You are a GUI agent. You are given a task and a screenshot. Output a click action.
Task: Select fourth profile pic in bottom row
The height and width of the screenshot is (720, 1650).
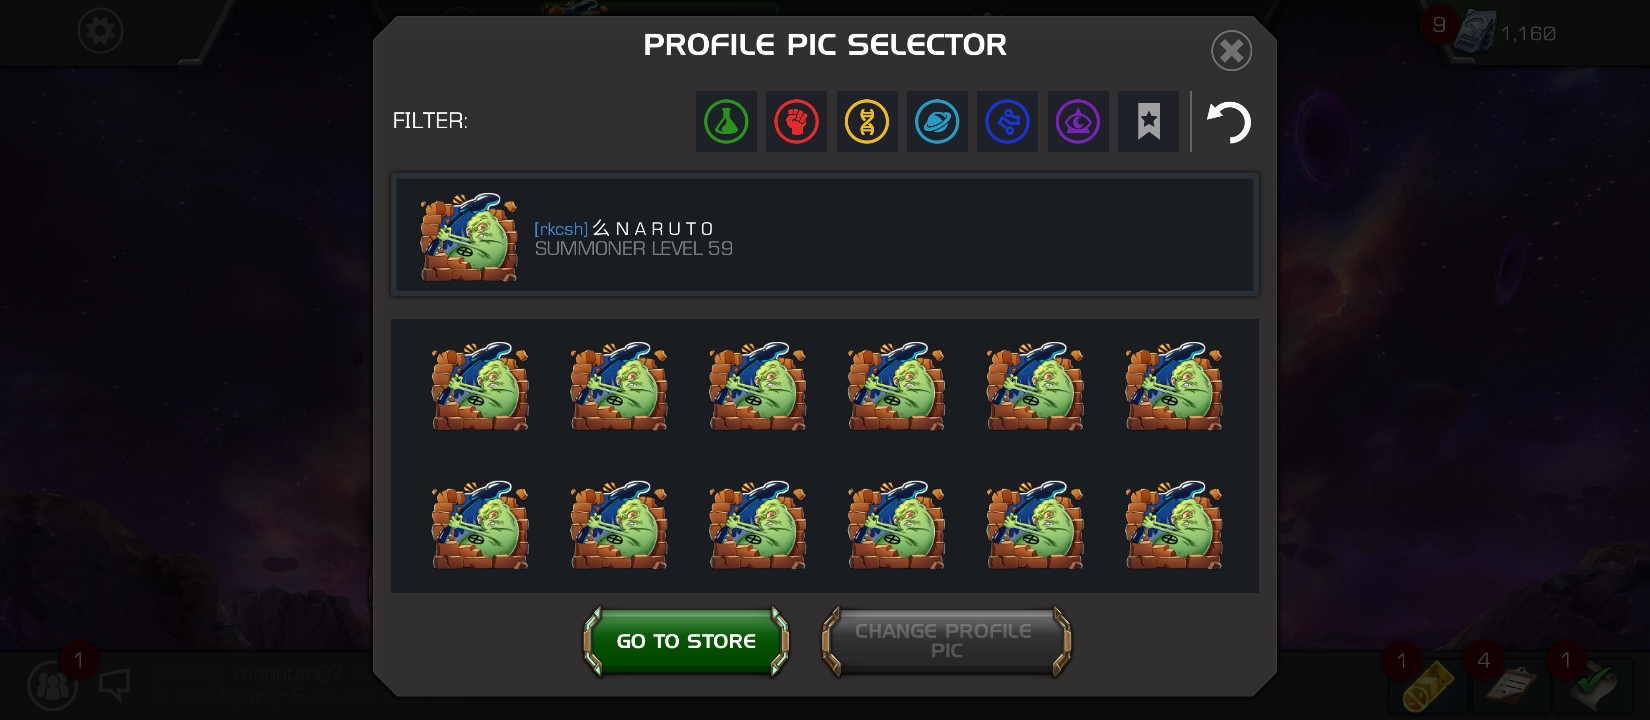(897, 525)
